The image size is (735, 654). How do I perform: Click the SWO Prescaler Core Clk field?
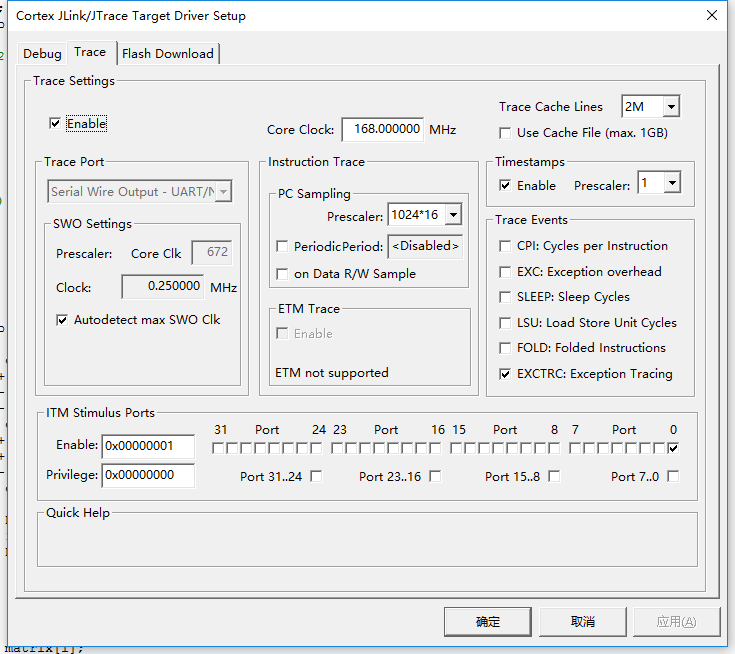[212, 252]
